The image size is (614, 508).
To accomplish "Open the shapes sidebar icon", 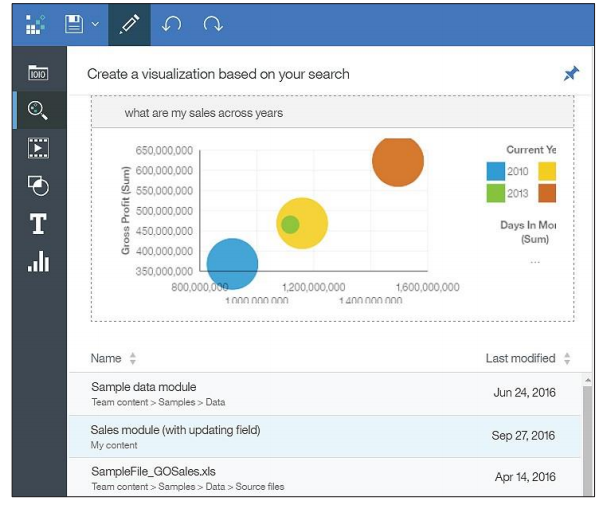I will (x=38, y=186).
